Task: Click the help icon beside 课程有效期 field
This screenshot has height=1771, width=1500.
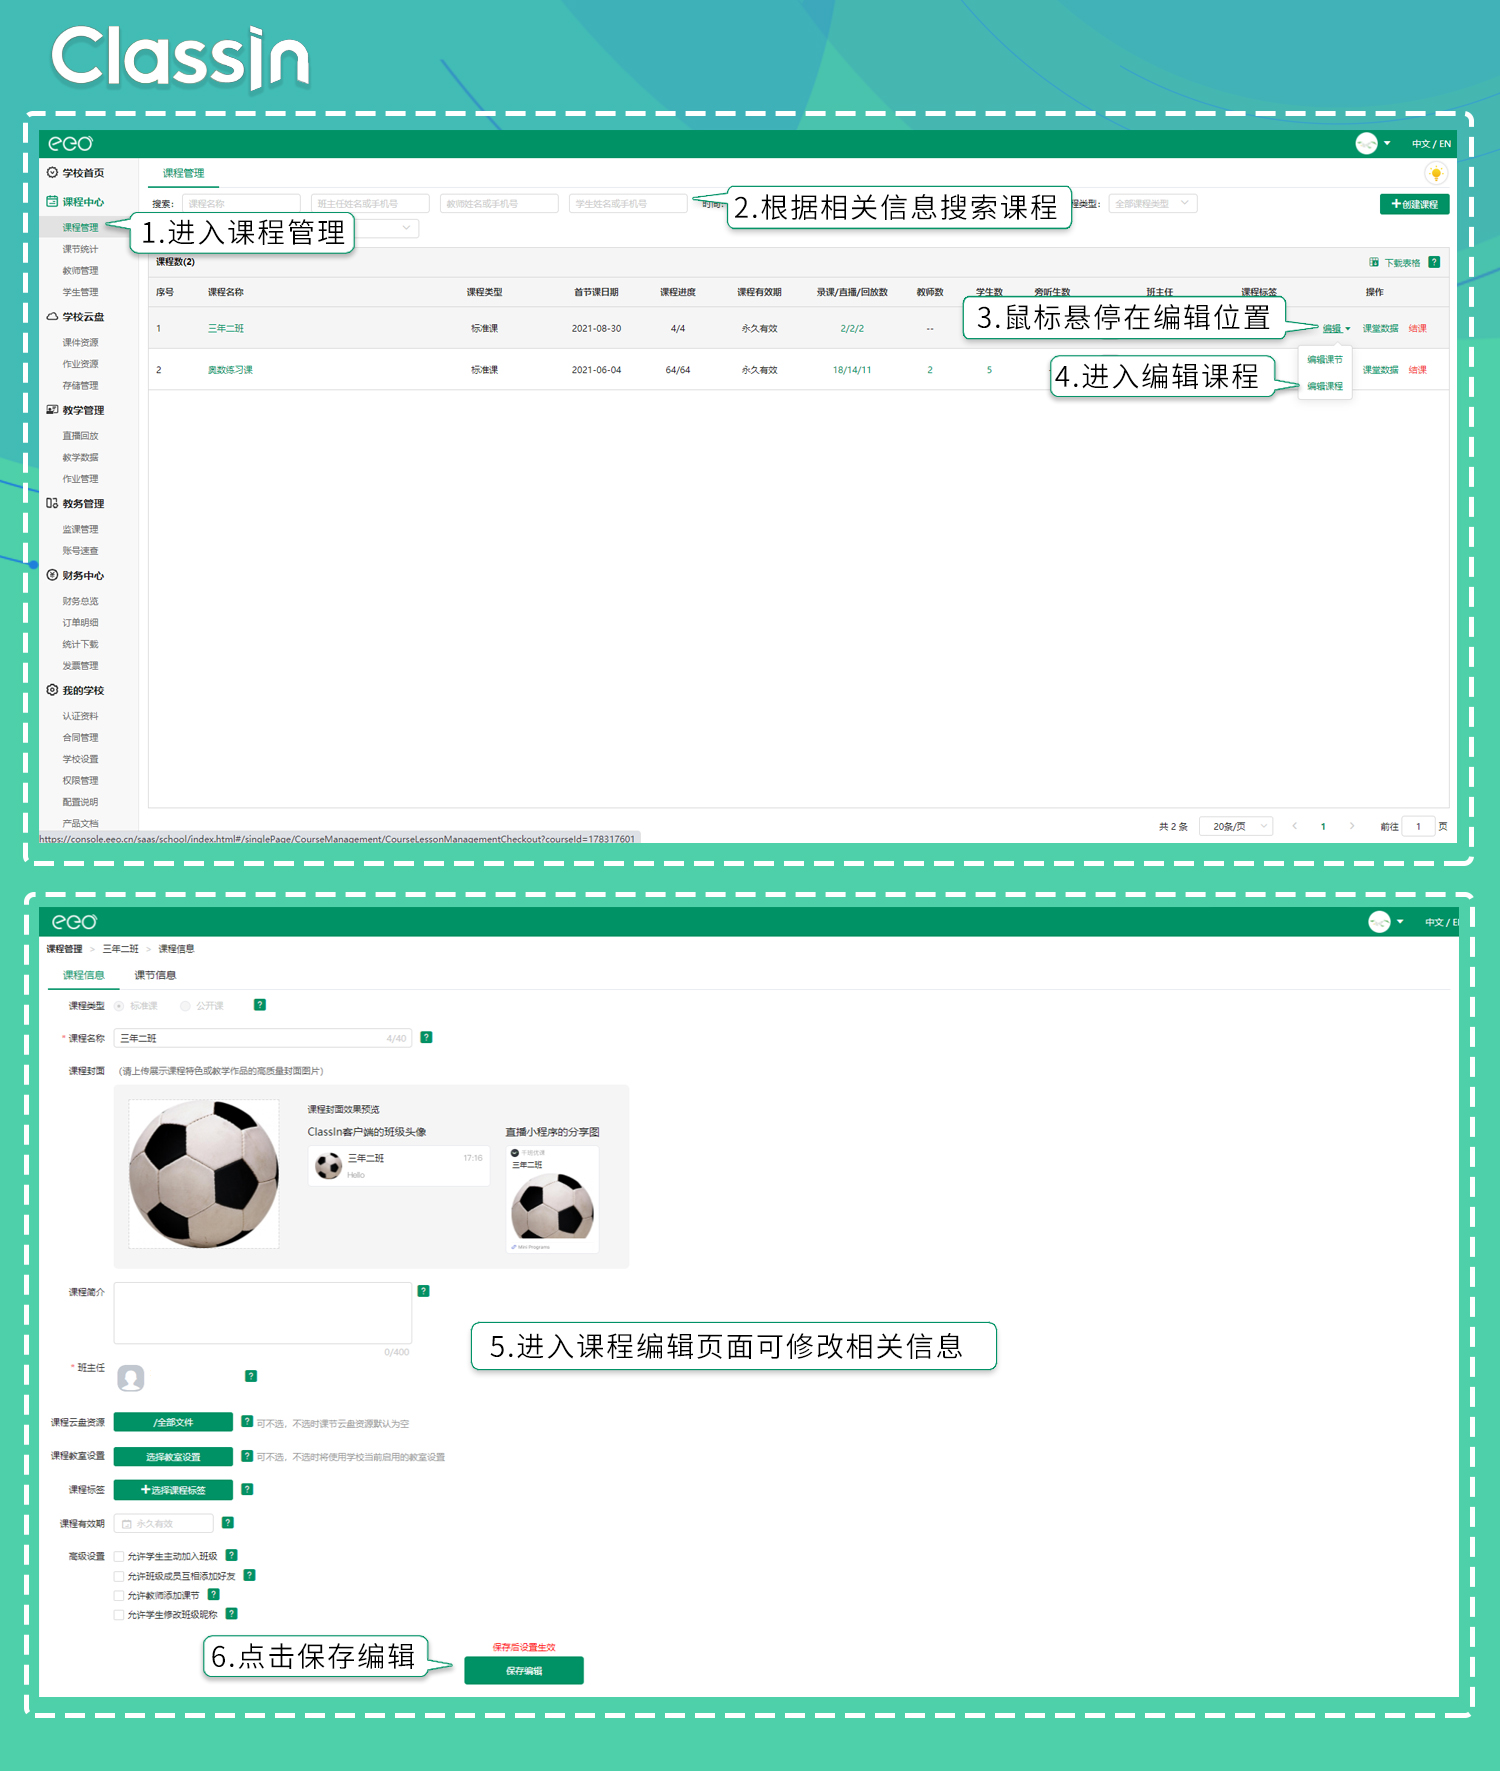Action: tap(228, 1522)
